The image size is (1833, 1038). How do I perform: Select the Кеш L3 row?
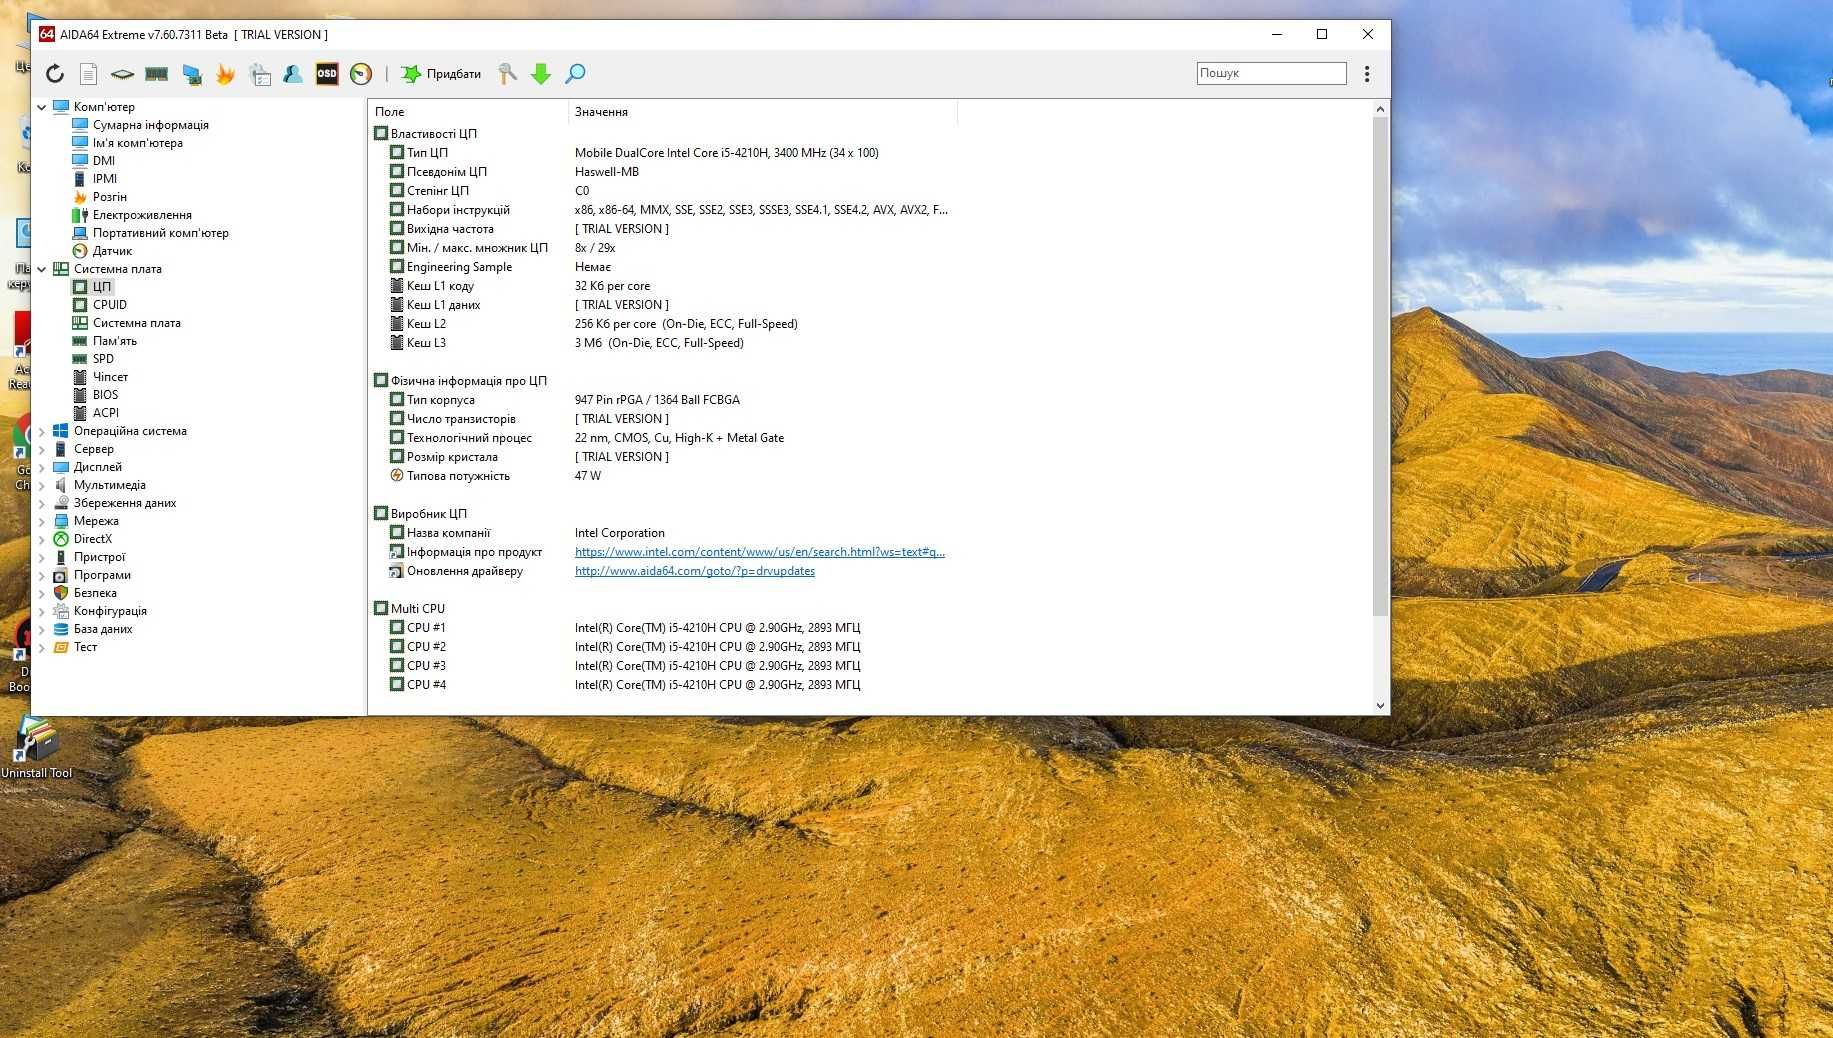point(660,343)
